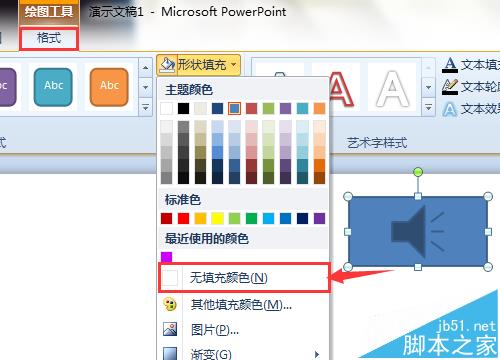Click the right middle sizing handle

click(x=488, y=232)
